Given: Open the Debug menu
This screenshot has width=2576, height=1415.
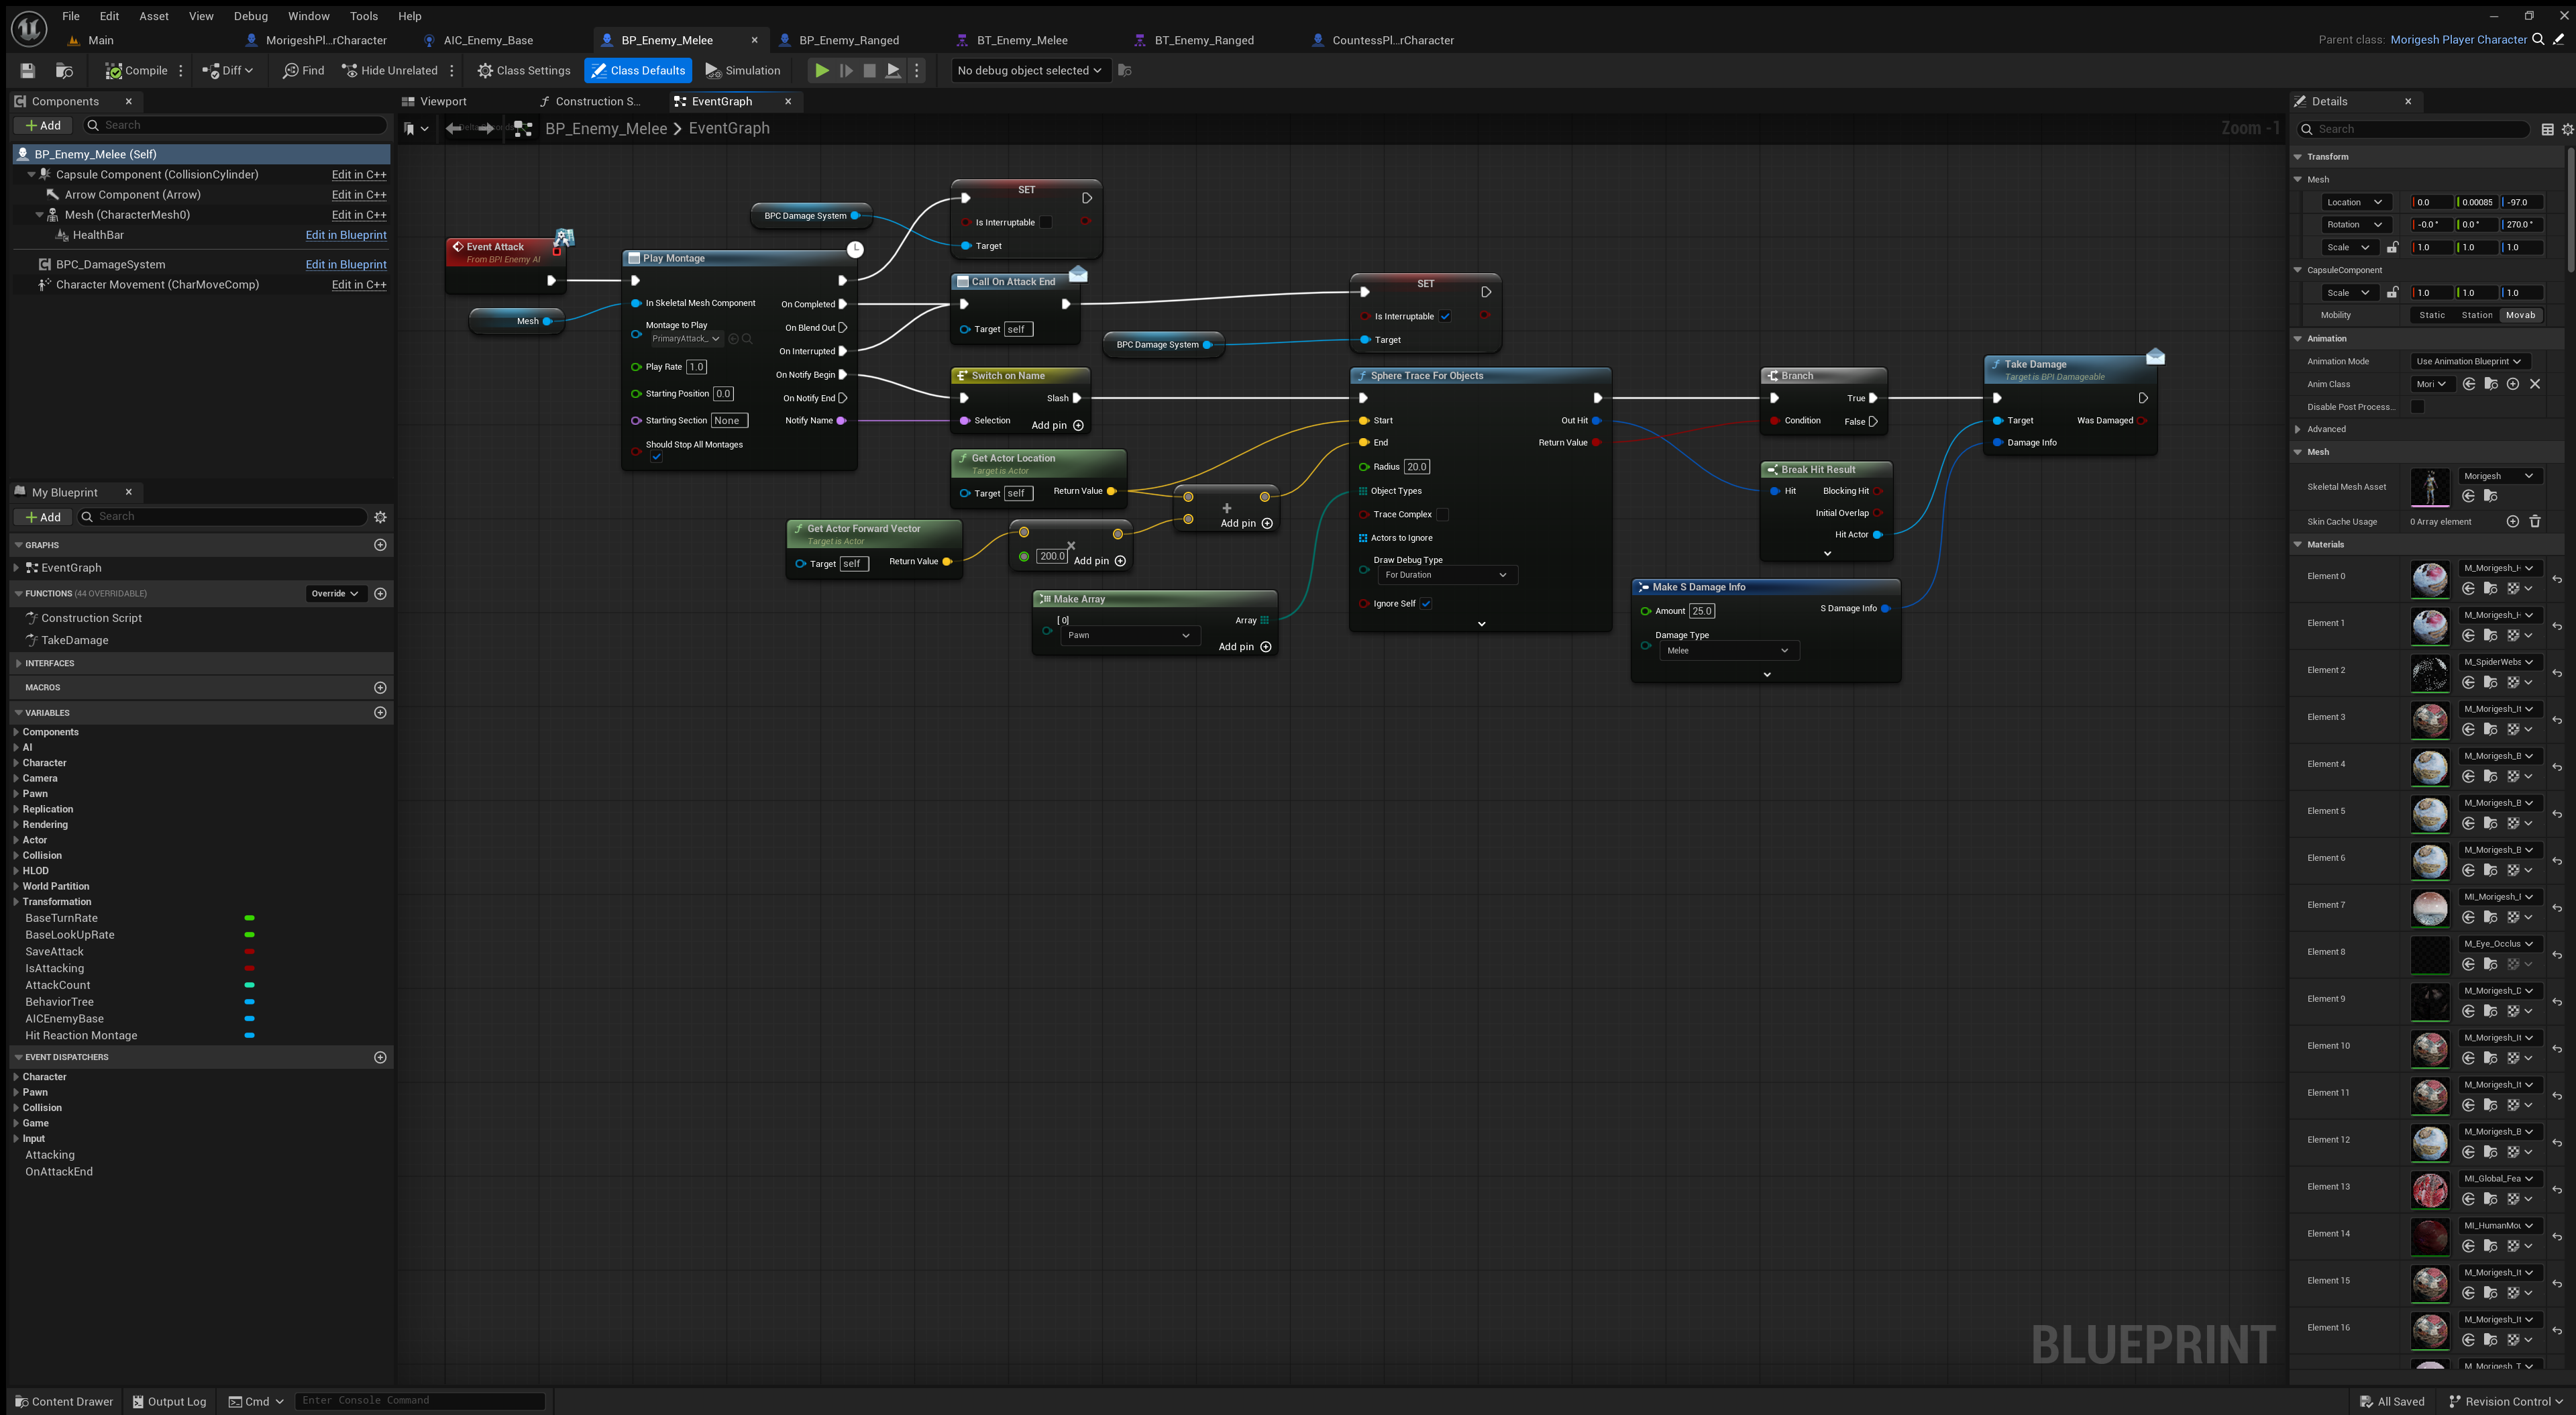Looking at the screenshot, I should [250, 16].
